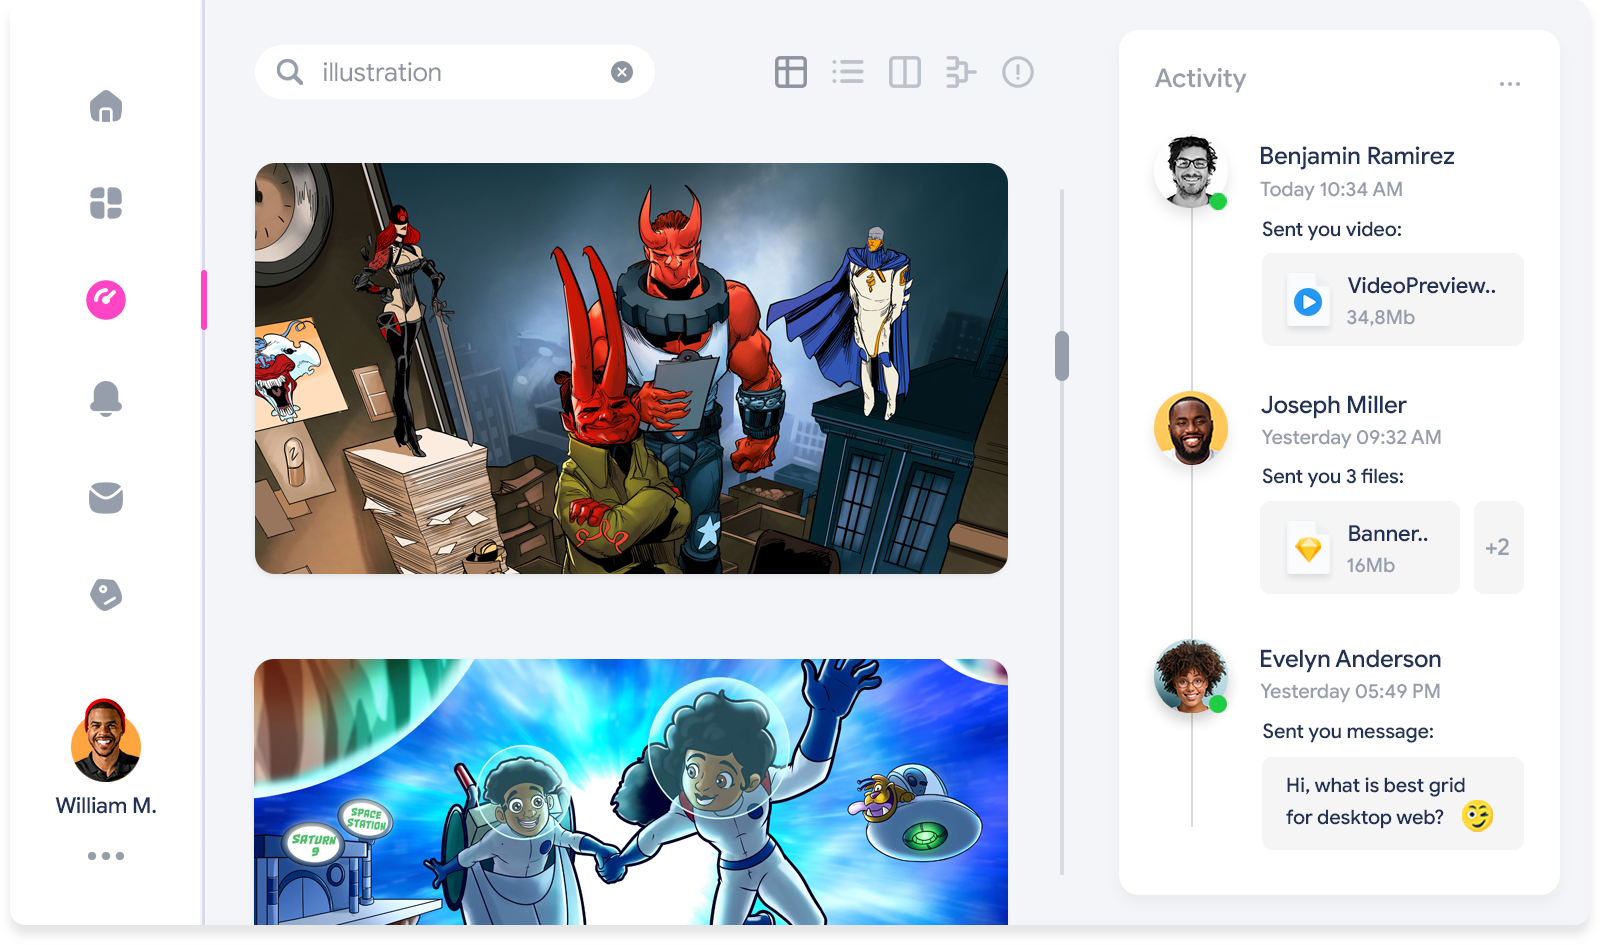Viewport: 1600px width, 945px height.
Task: Switch to list layout view
Action: [848, 72]
